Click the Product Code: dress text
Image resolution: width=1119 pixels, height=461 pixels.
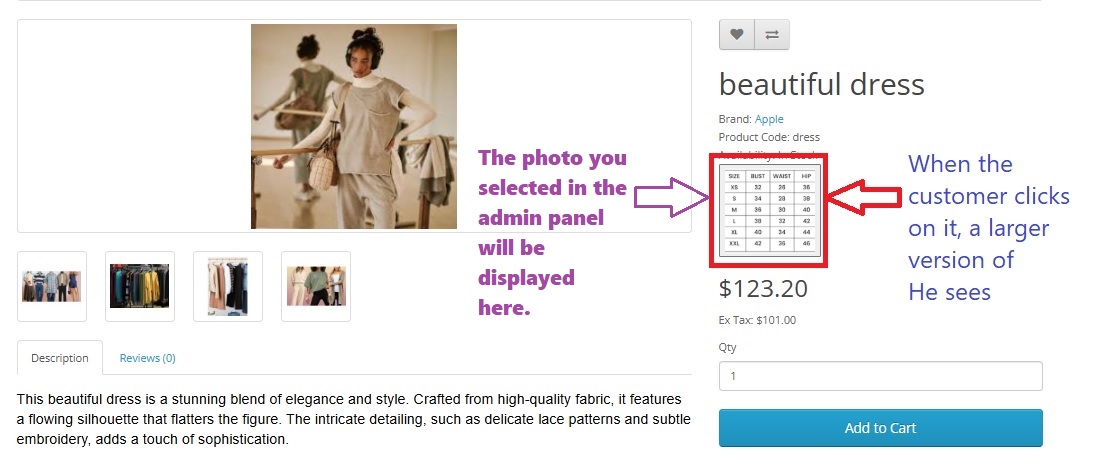pos(768,137)
